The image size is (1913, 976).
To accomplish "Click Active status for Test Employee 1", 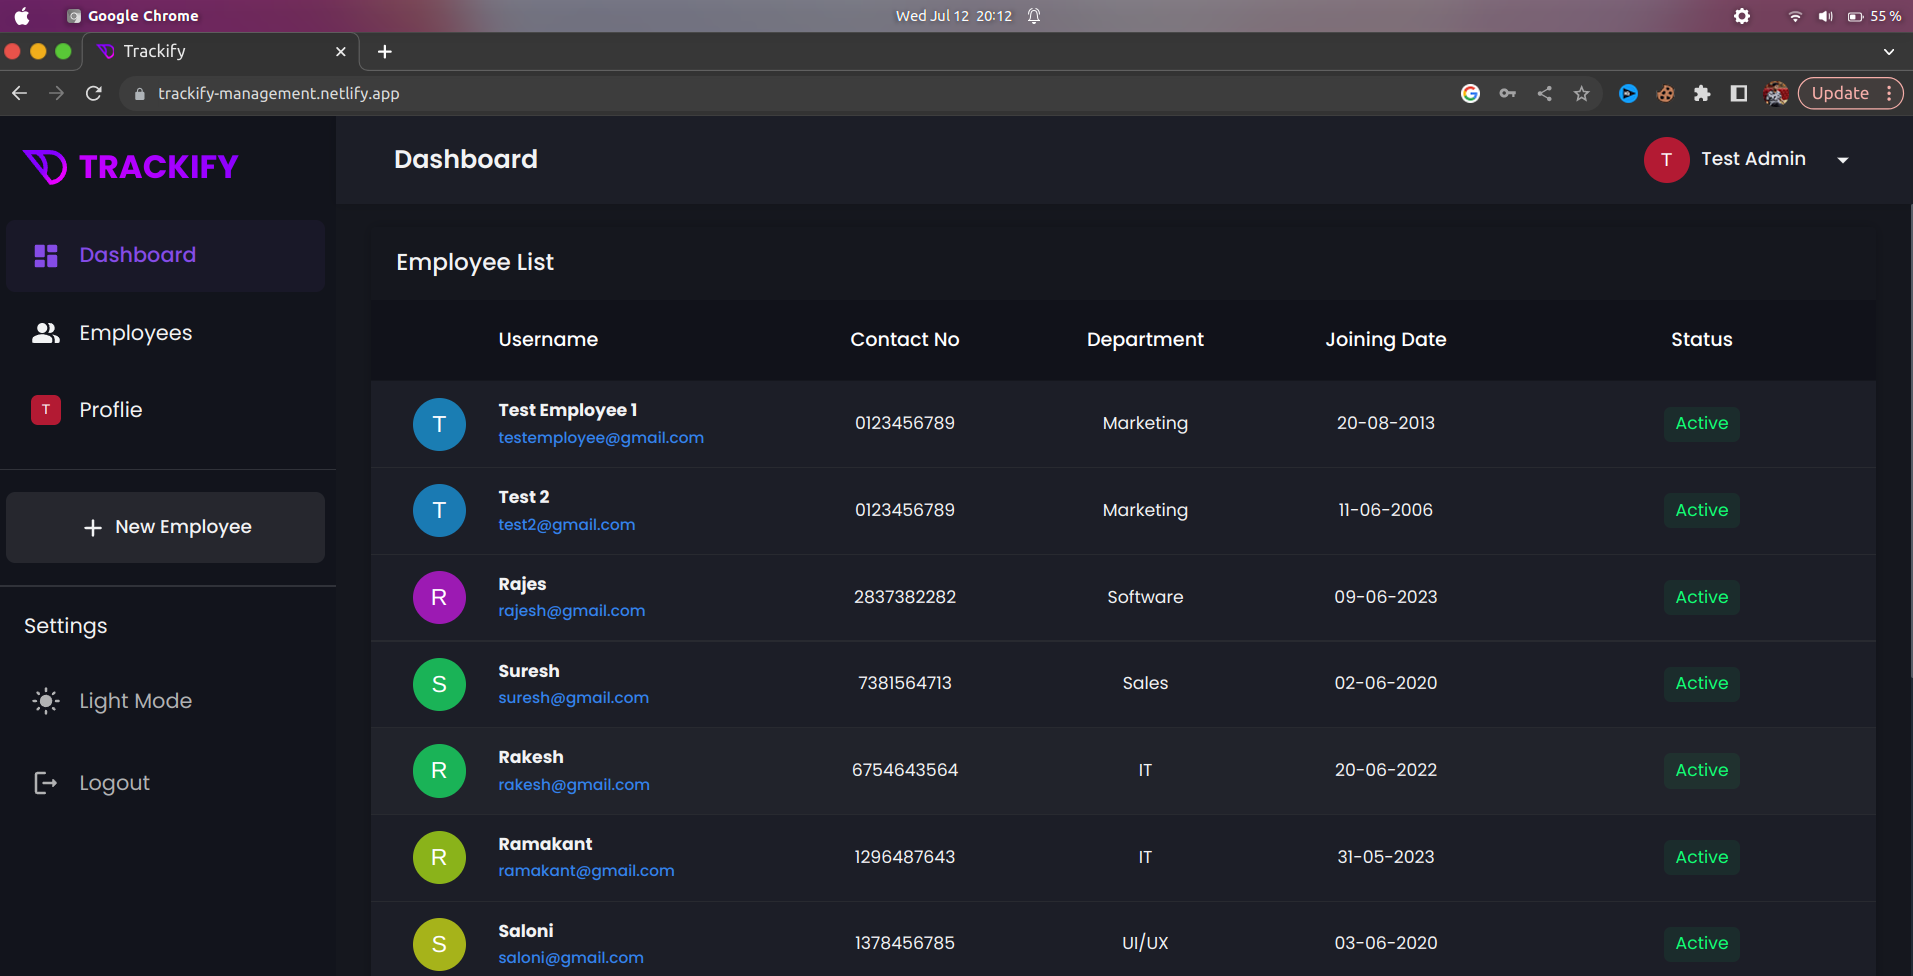I will 1701,424.
